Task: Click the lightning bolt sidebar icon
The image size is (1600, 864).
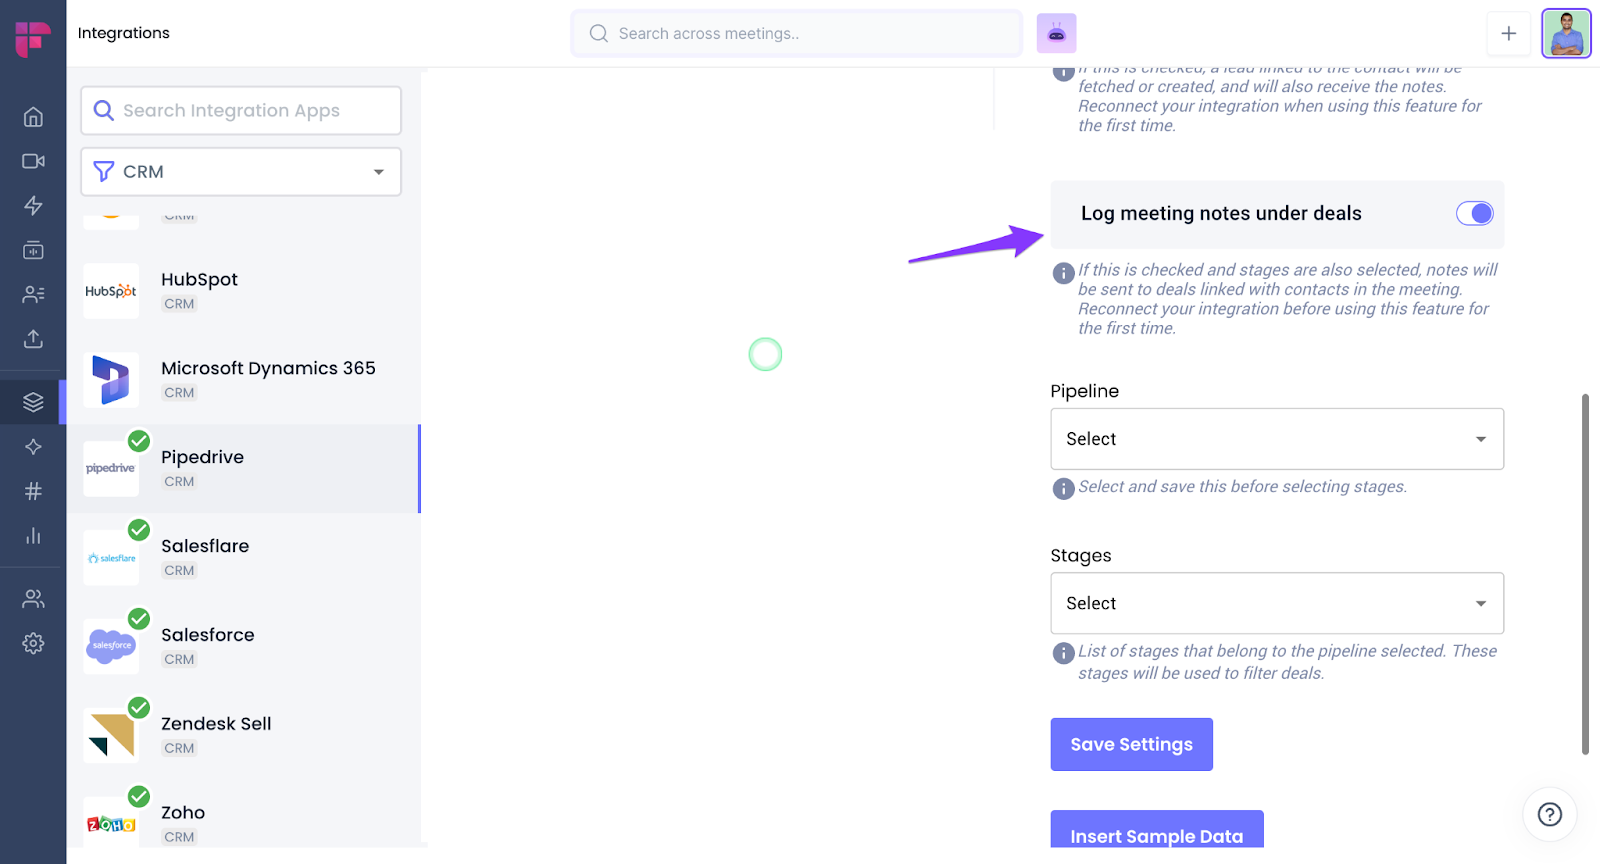Action: click(x=33, y=206)
